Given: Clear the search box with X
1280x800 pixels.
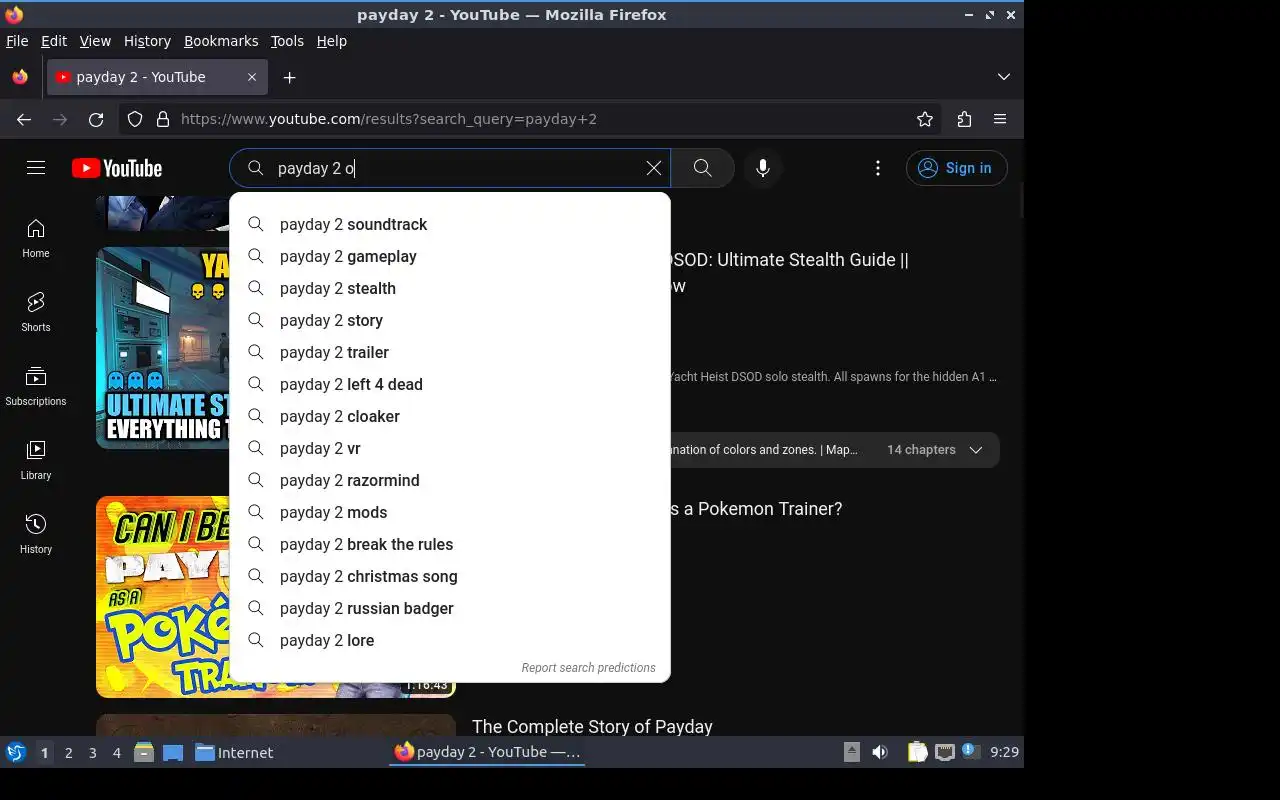Looking at the screenshot, I should click(x=654, y=168).
